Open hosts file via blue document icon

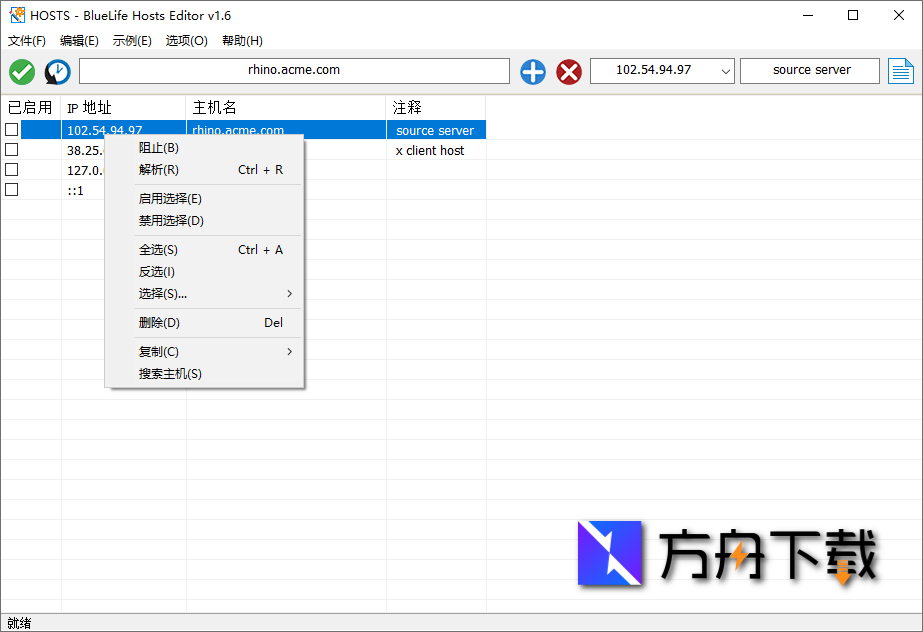pyautogui.click(x=901, y=70)
